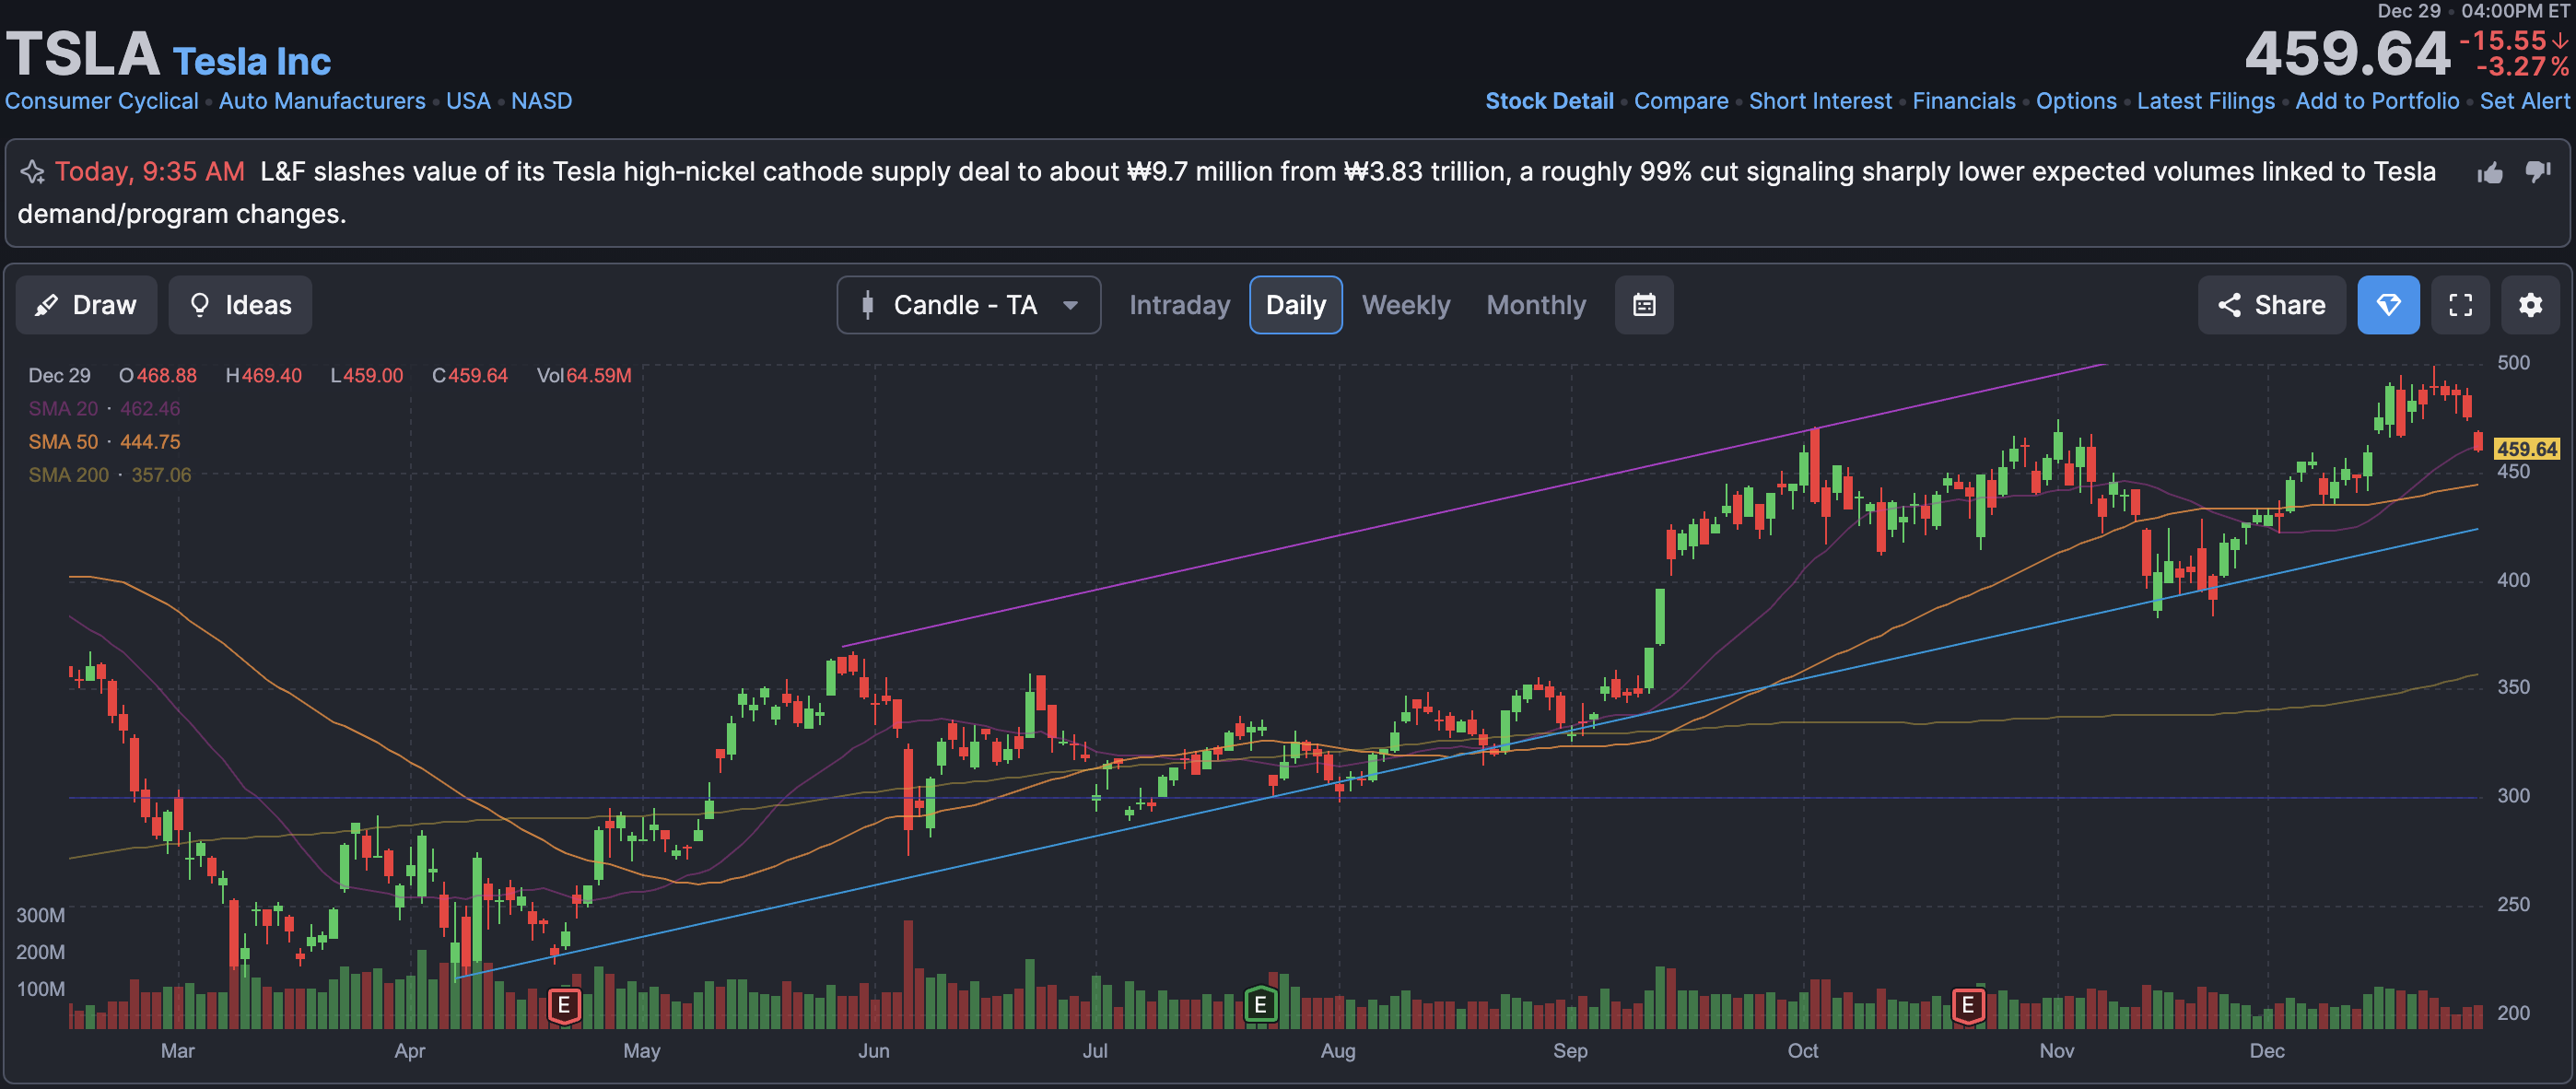Click the April earnings E marker
Image resolution: width=2576 pixels, height=1089 pixels.
pos(564,1005)
